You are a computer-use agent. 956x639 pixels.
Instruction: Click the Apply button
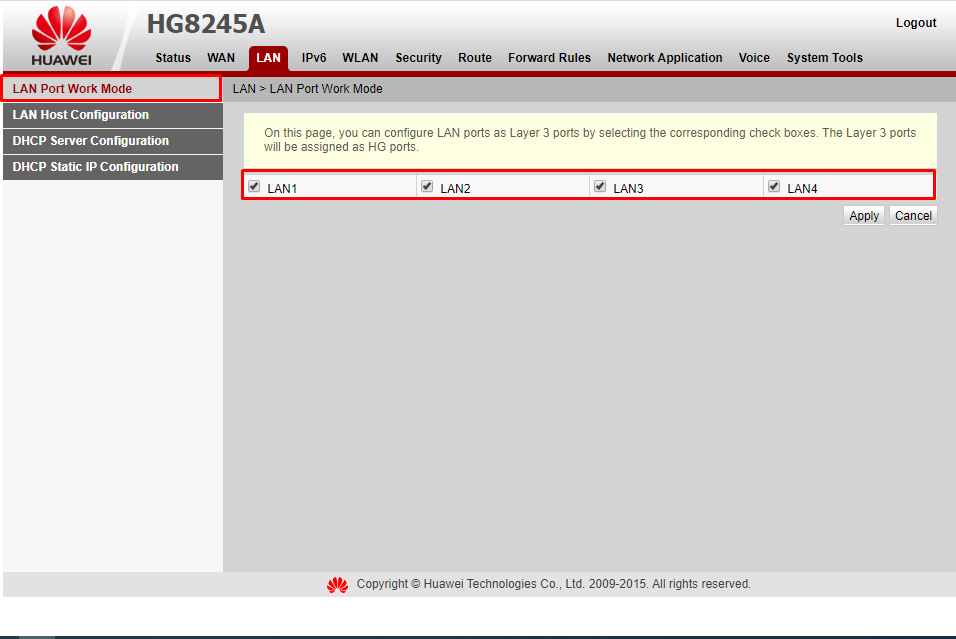click(x=863, y=215)
